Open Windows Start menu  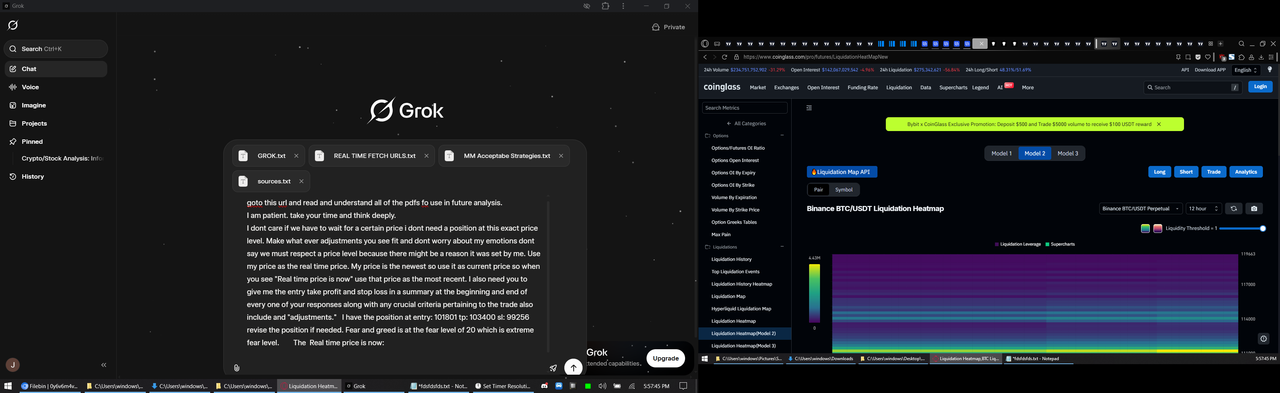point(8,386)
